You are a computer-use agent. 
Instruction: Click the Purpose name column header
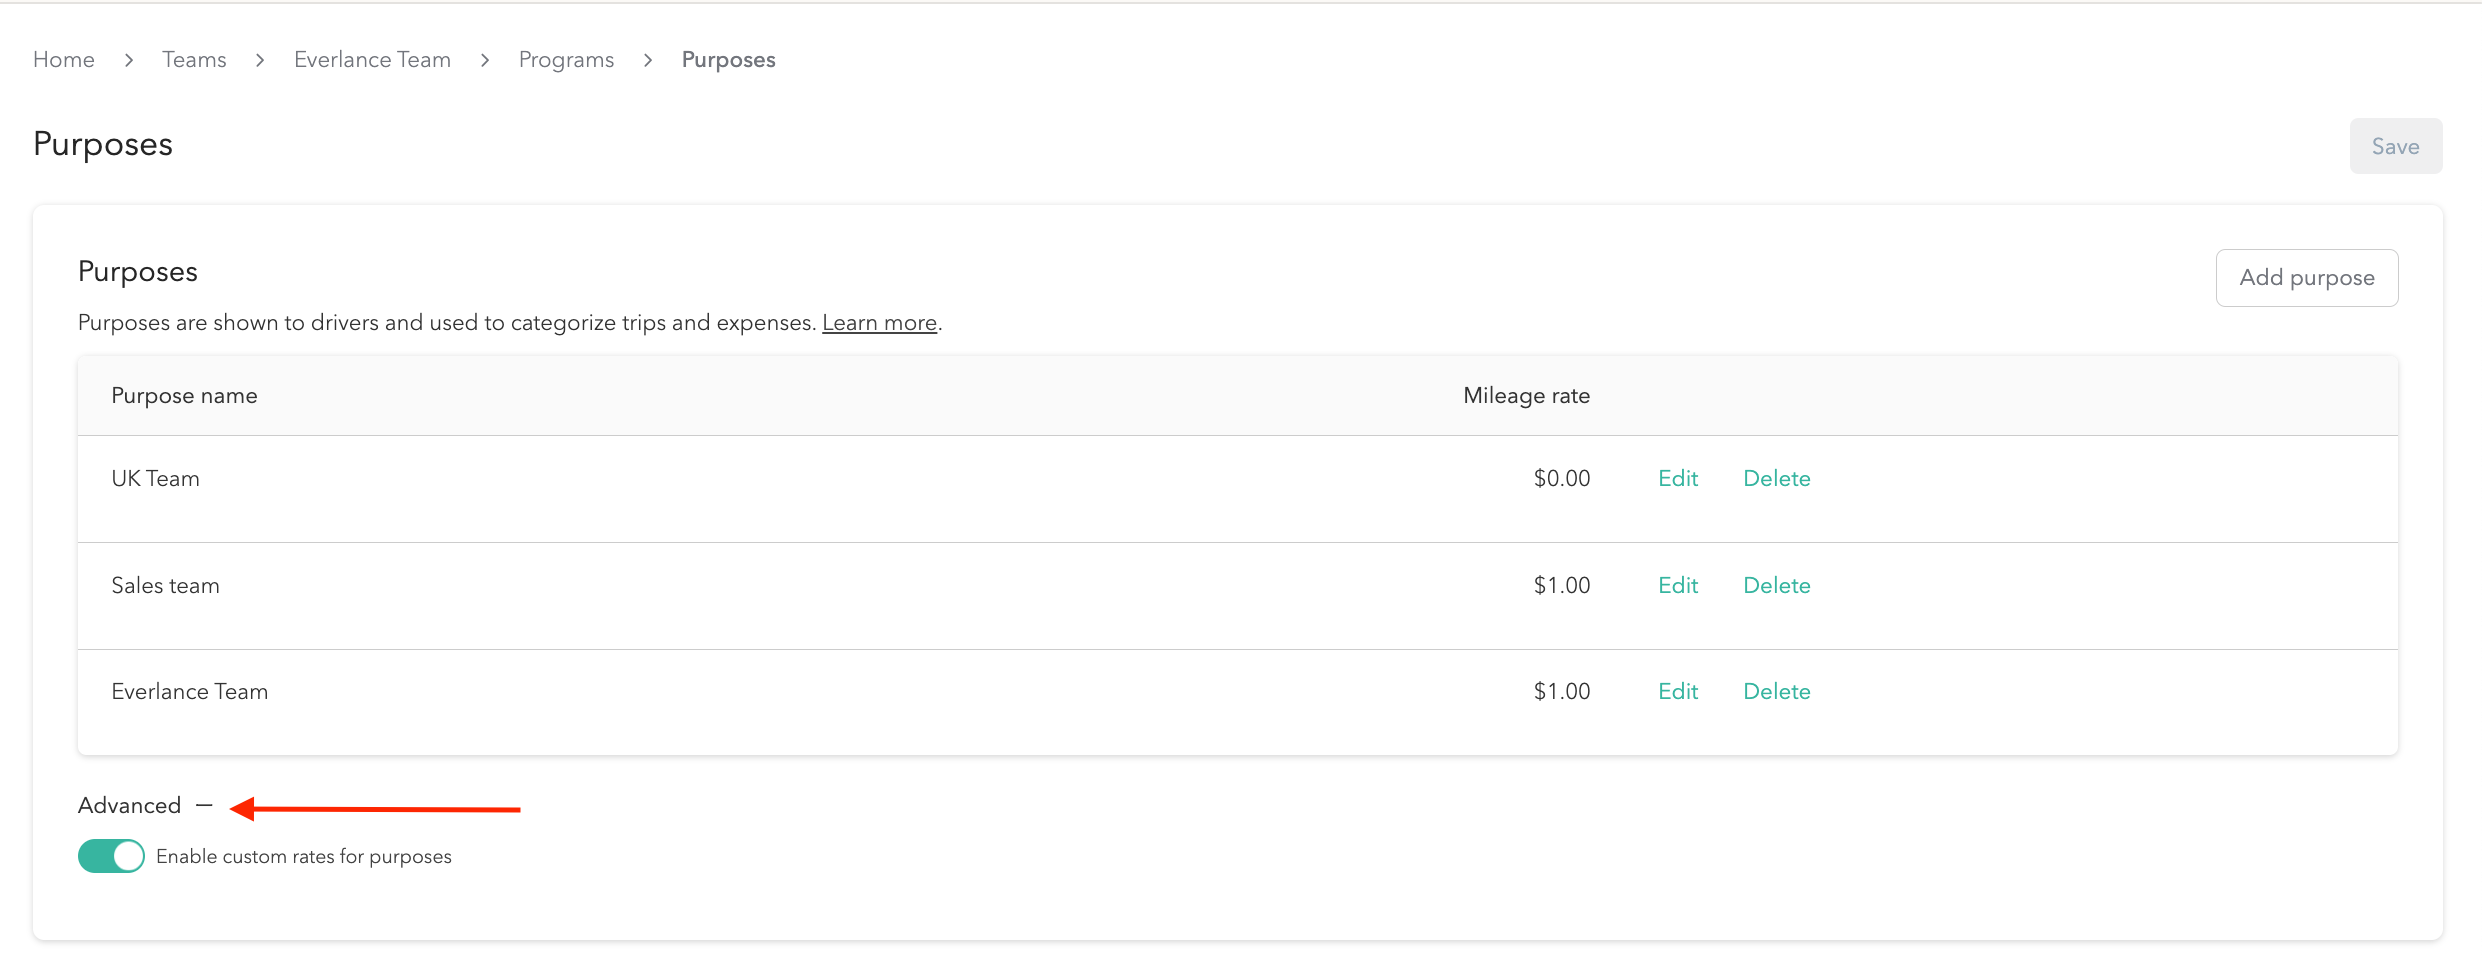point(184,396)
